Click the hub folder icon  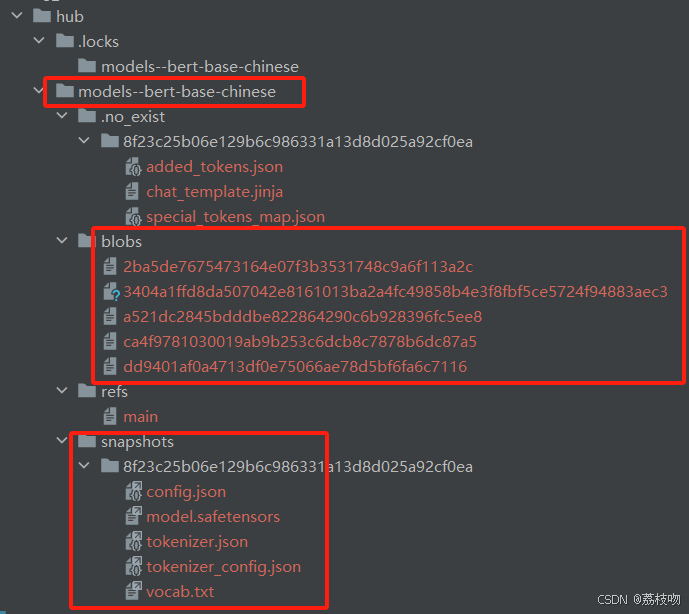[x=42, y=16]
